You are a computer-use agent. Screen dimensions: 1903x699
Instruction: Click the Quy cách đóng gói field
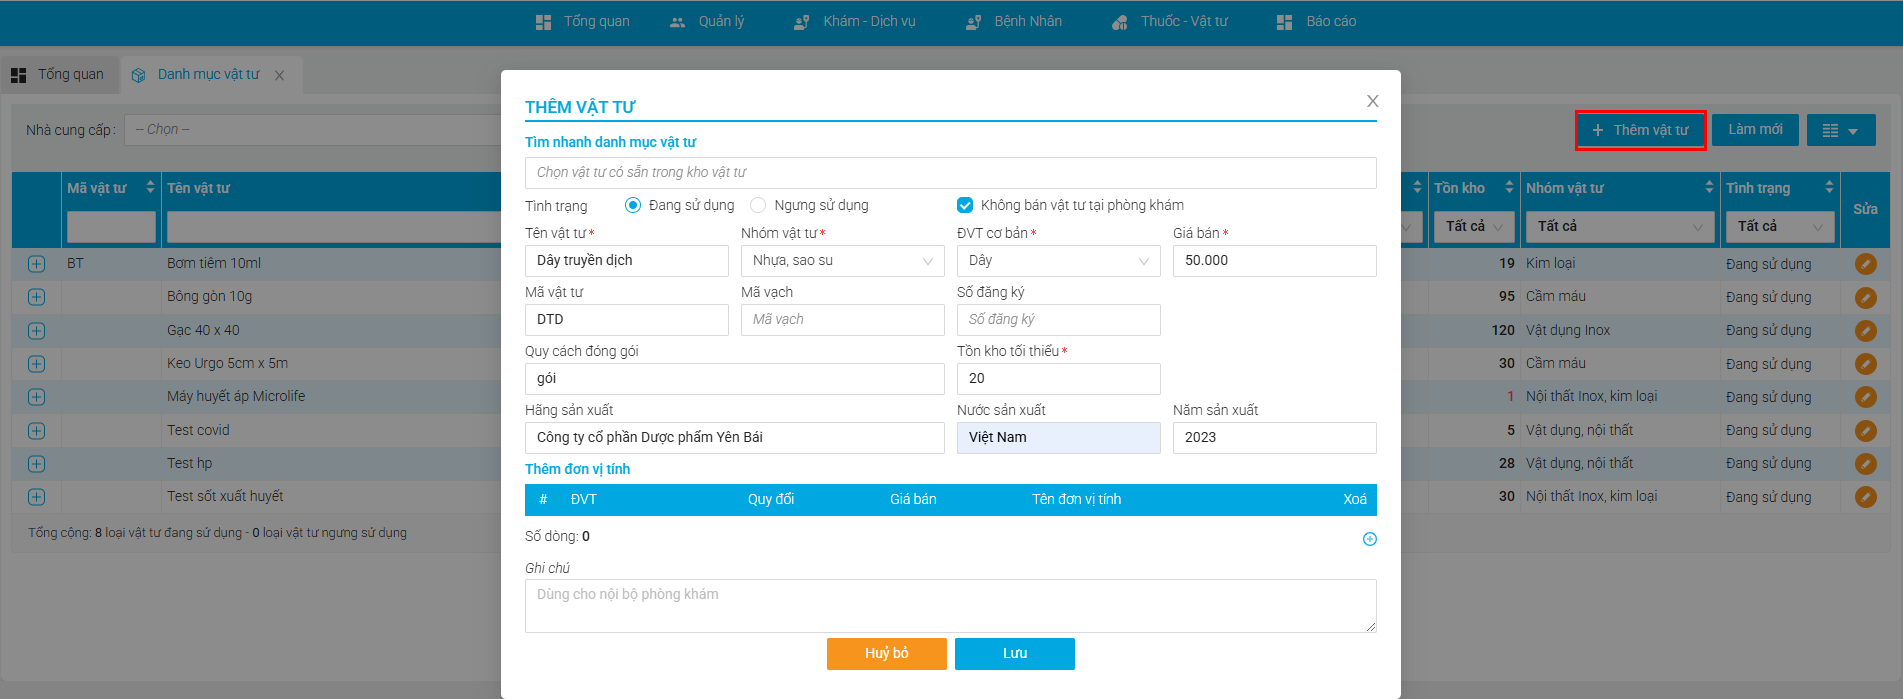(735, 379)
